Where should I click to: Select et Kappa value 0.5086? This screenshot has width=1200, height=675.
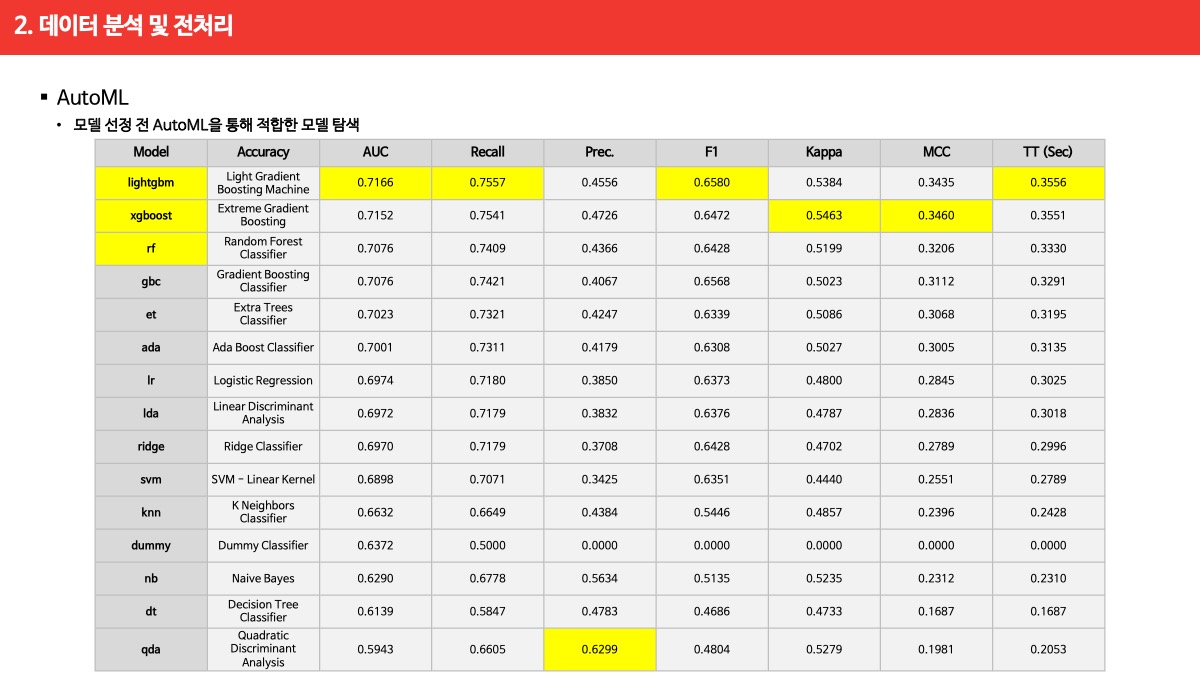(x=823, y=314)
